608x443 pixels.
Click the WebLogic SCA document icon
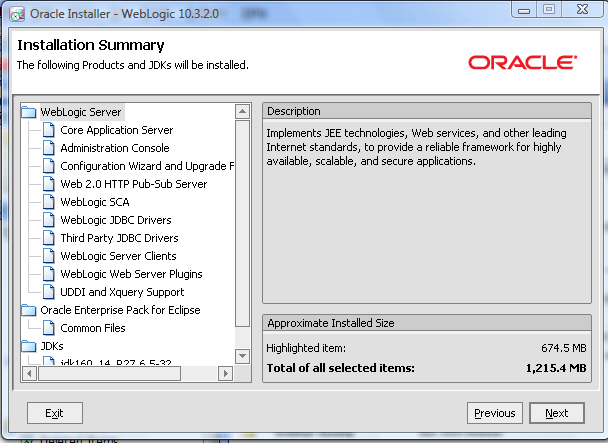[x=48, y=202]
